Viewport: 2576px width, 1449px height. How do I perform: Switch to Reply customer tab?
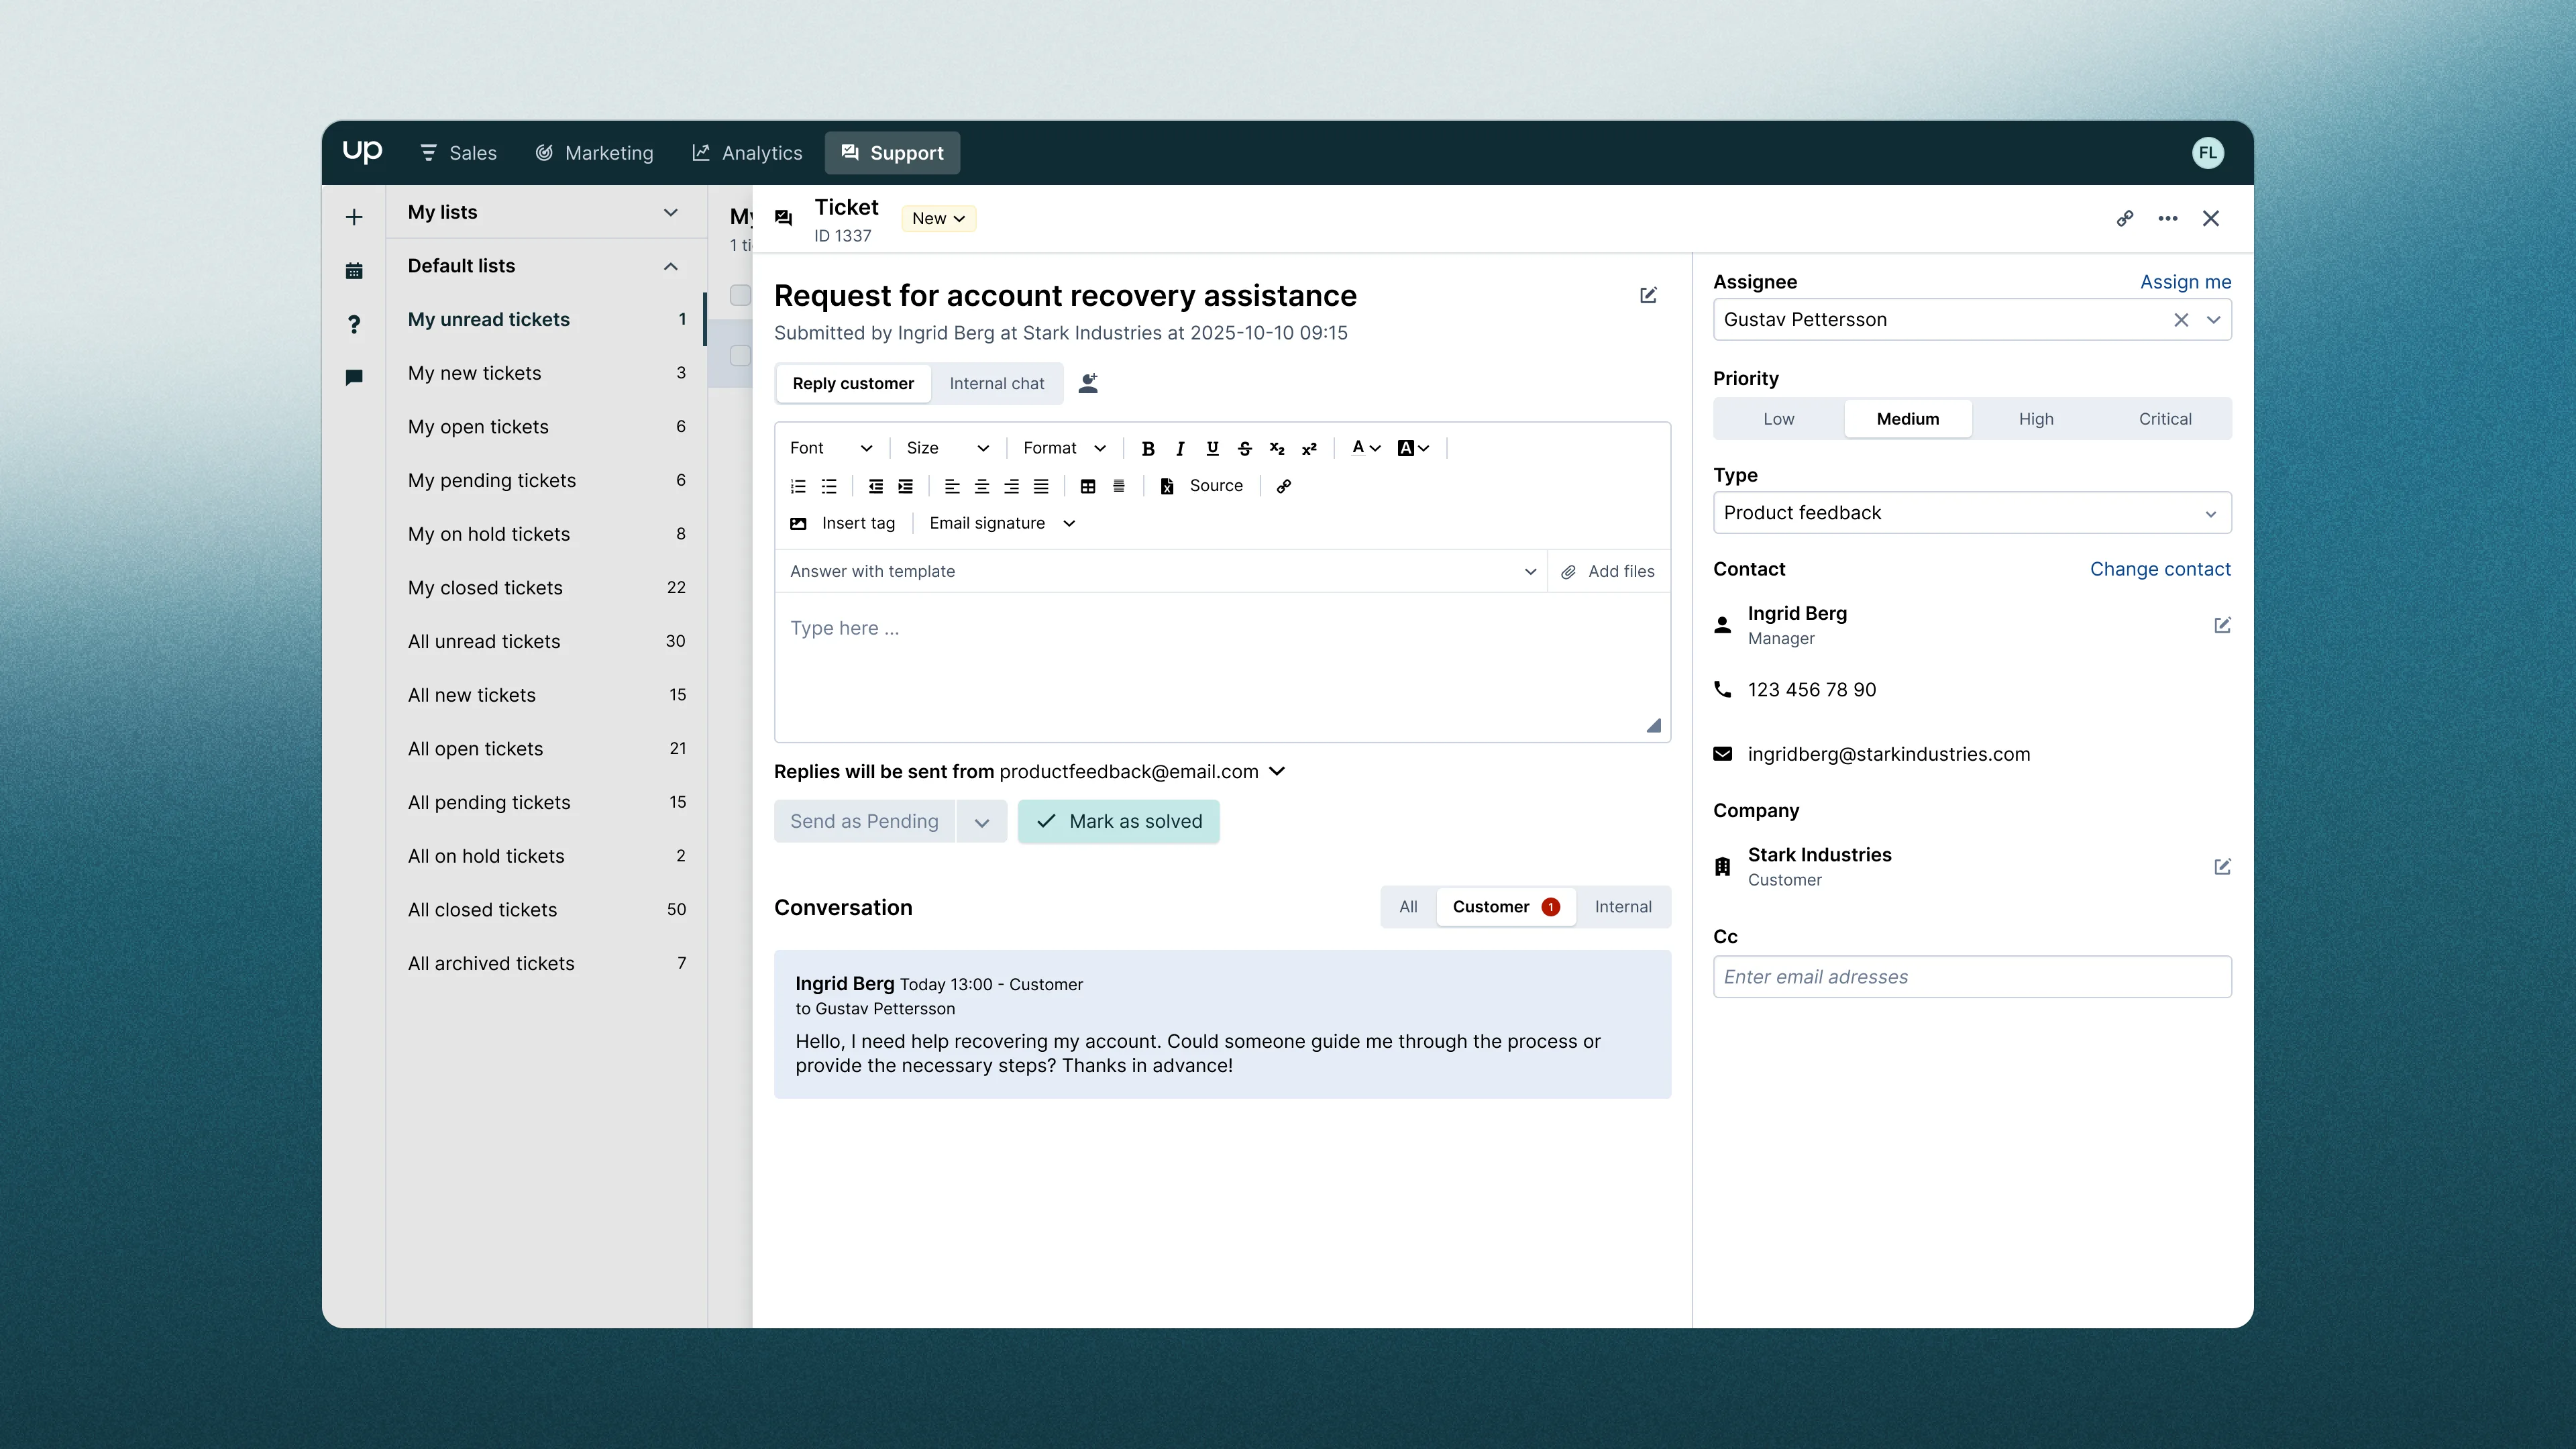click(853, 383)
